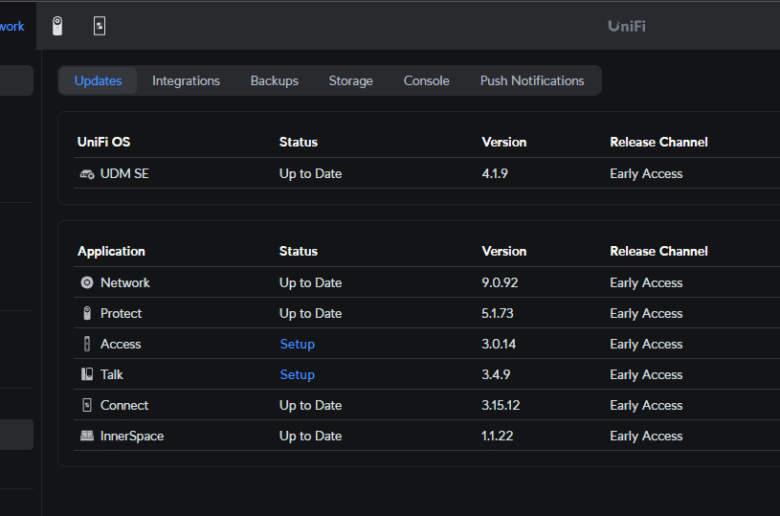The height and width of the screenshot is (516, 780).
Task: Click Early Access channel for Network
Action: 646,283
